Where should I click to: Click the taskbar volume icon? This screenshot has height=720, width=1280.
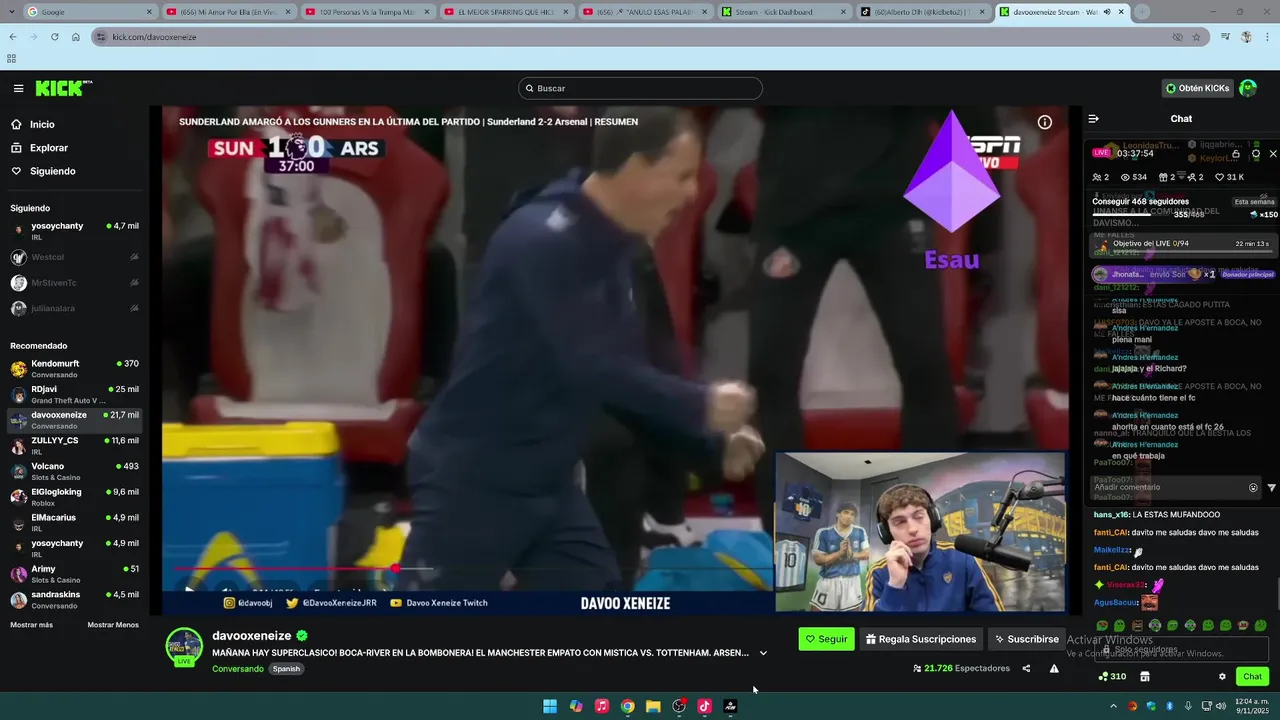pyautogui.click(x=1220, y=706)
